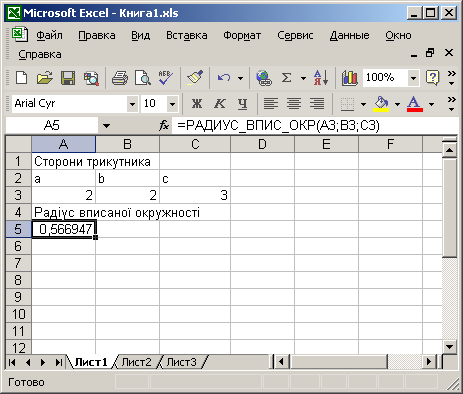
Task: Click the formula bar input field
Action: point(315,126)
